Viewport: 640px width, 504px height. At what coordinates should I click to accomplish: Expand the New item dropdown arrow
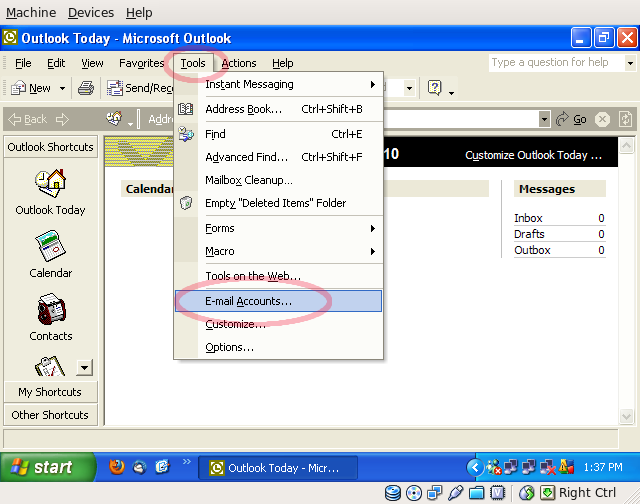pyautogui.click(x=62, y=88)
